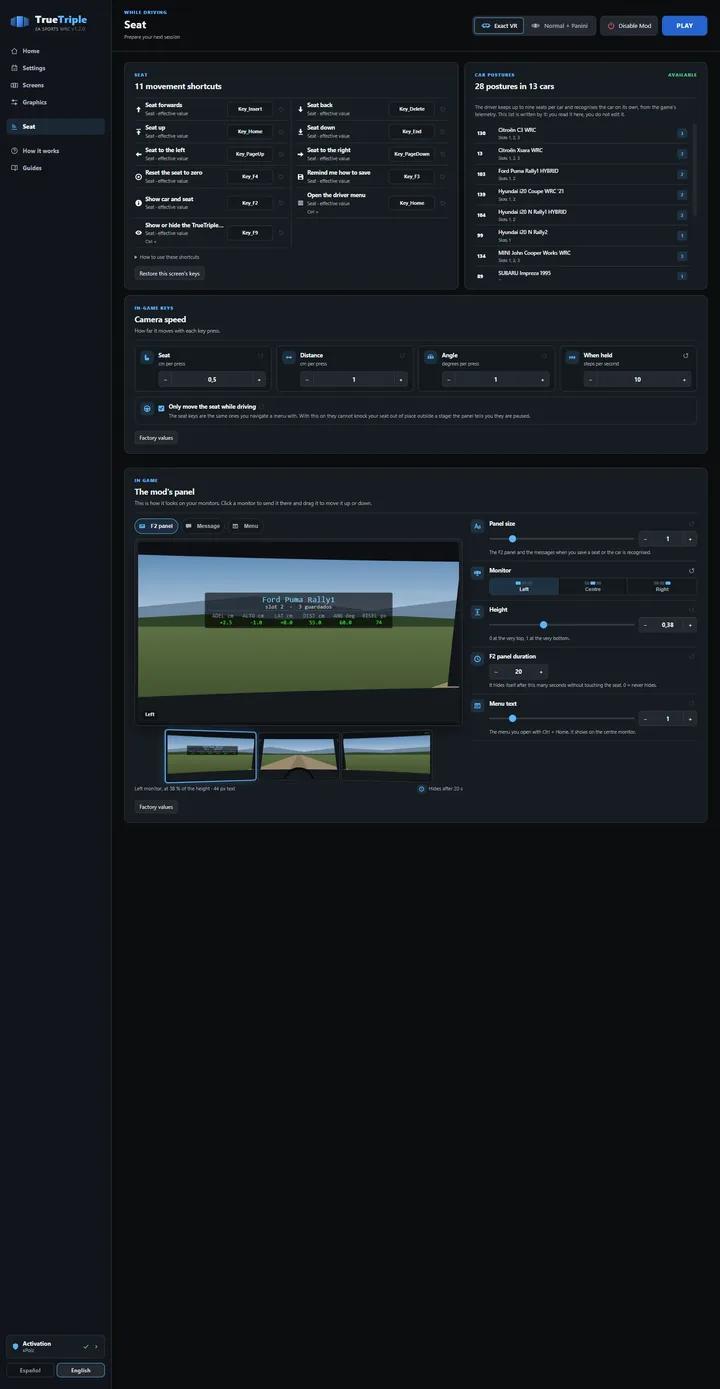
Task: Choose Left monitor option
Action: coord(523,586)
